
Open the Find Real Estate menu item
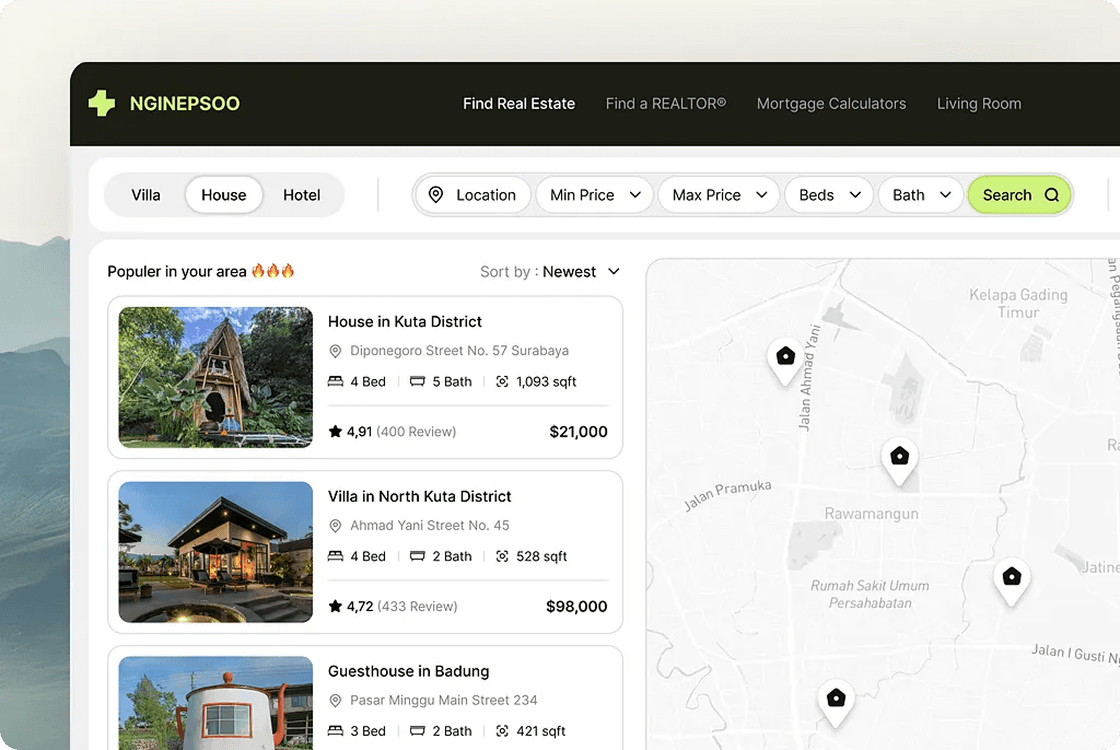click(x=519, y=104)
